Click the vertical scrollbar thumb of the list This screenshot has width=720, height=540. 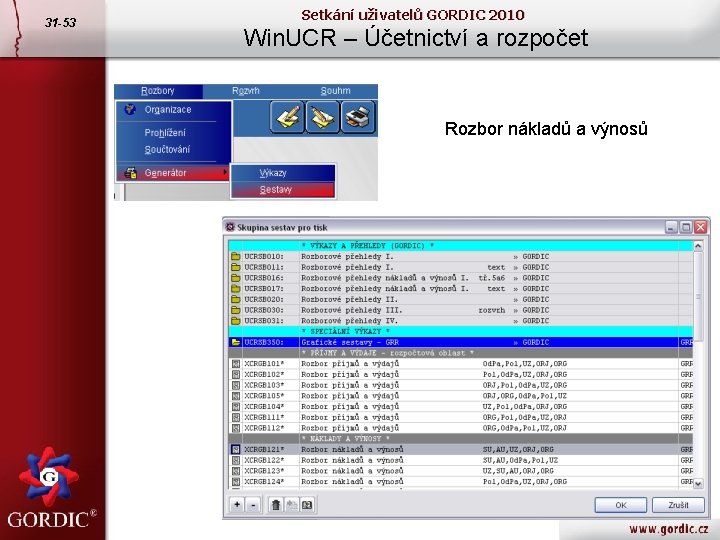pos(698,297)
